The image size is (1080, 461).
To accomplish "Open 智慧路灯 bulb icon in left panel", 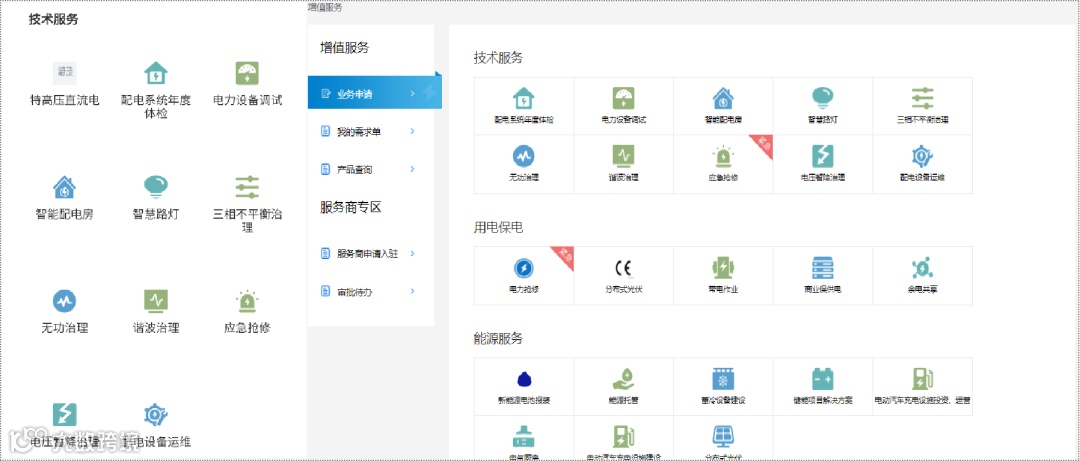I will click(156, 187).
